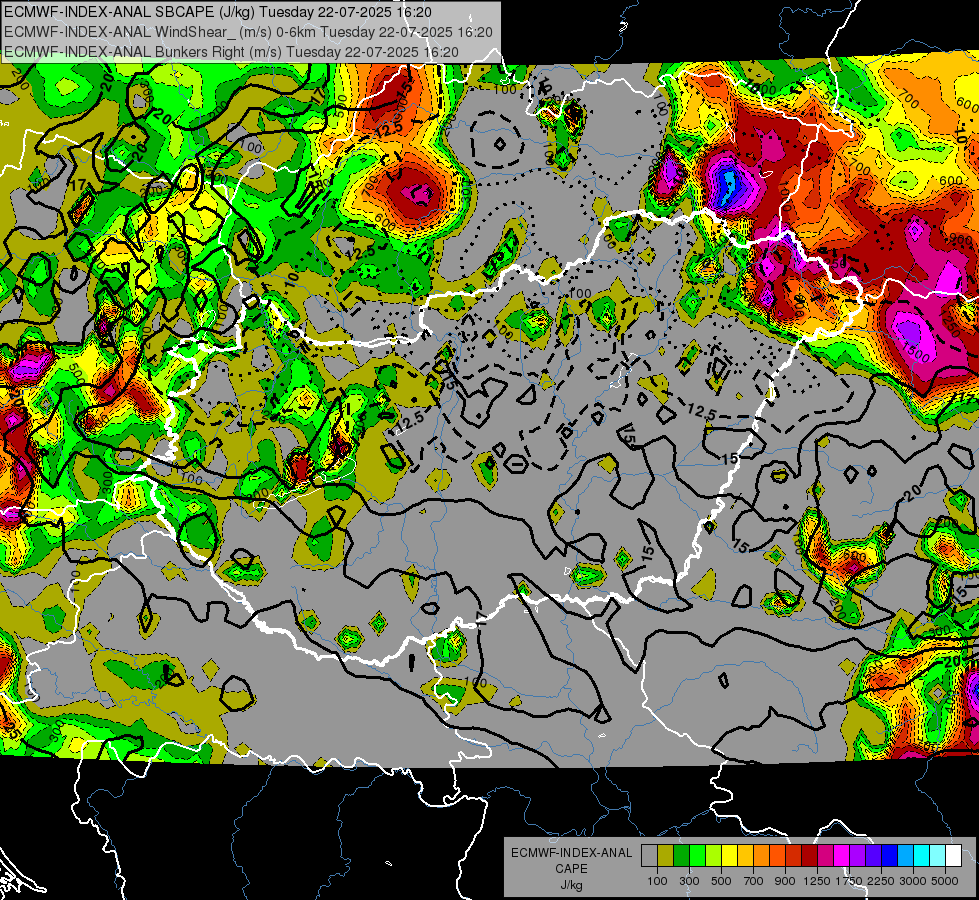Select the bright magenta legend swatch
Image resolution: width=979 pixels, height=900 pixels.
click(x=841, y=856)
